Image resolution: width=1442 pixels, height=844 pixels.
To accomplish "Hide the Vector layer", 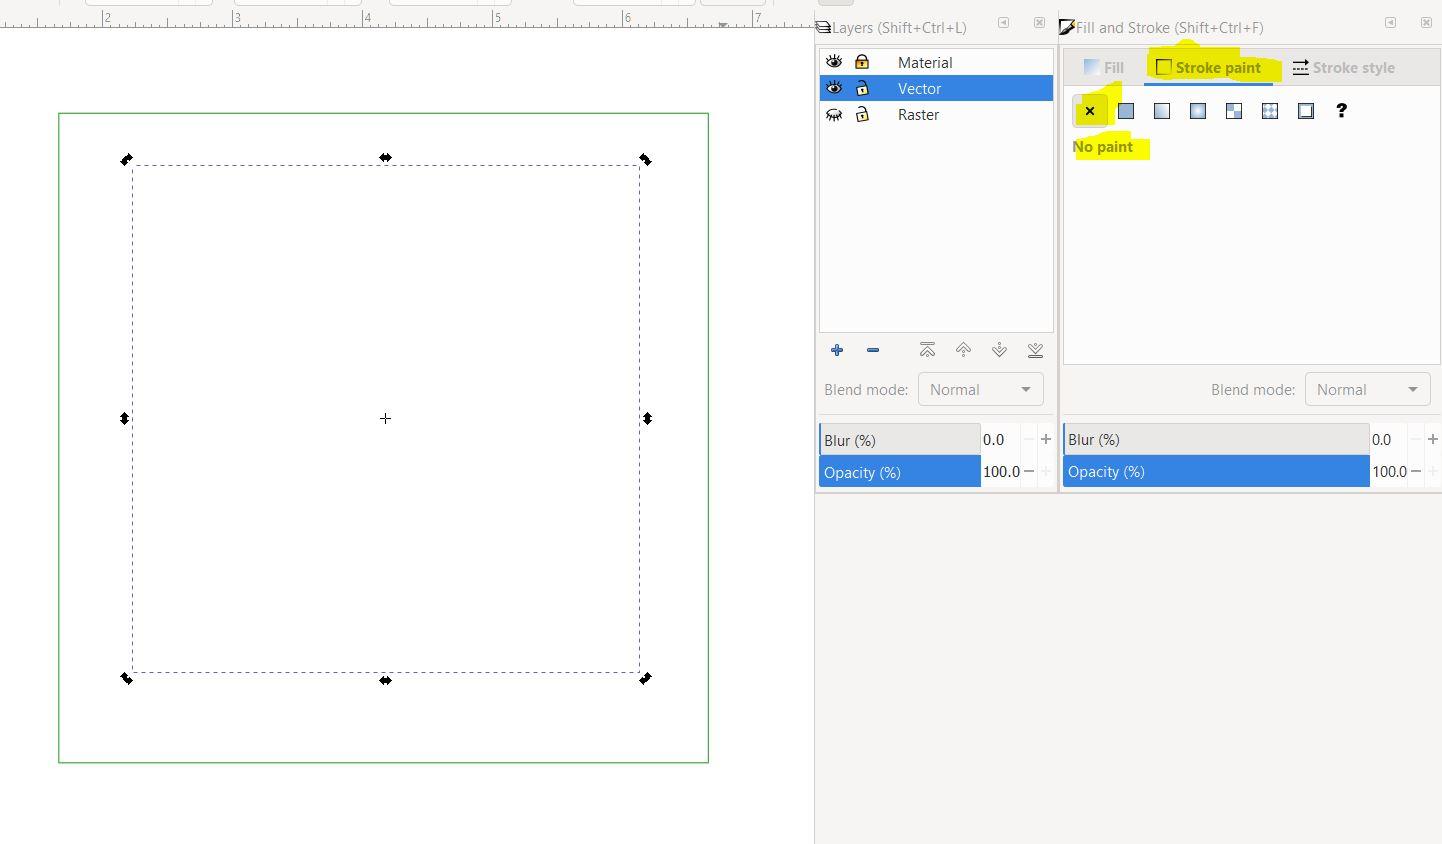I will [x=834, y=88].
